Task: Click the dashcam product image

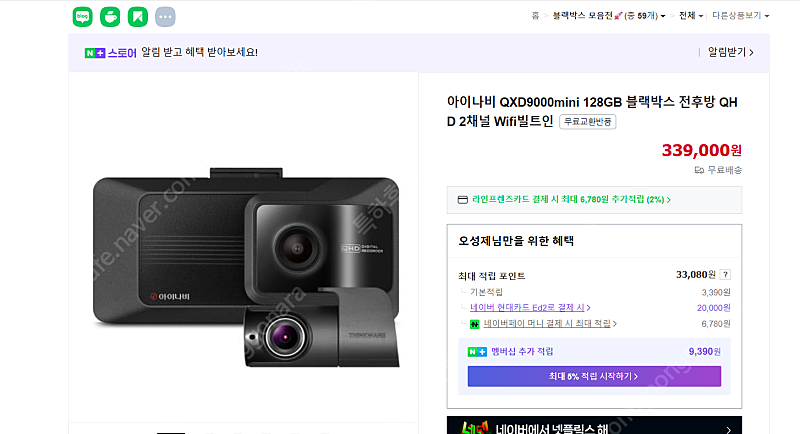Action: [246, 267]
